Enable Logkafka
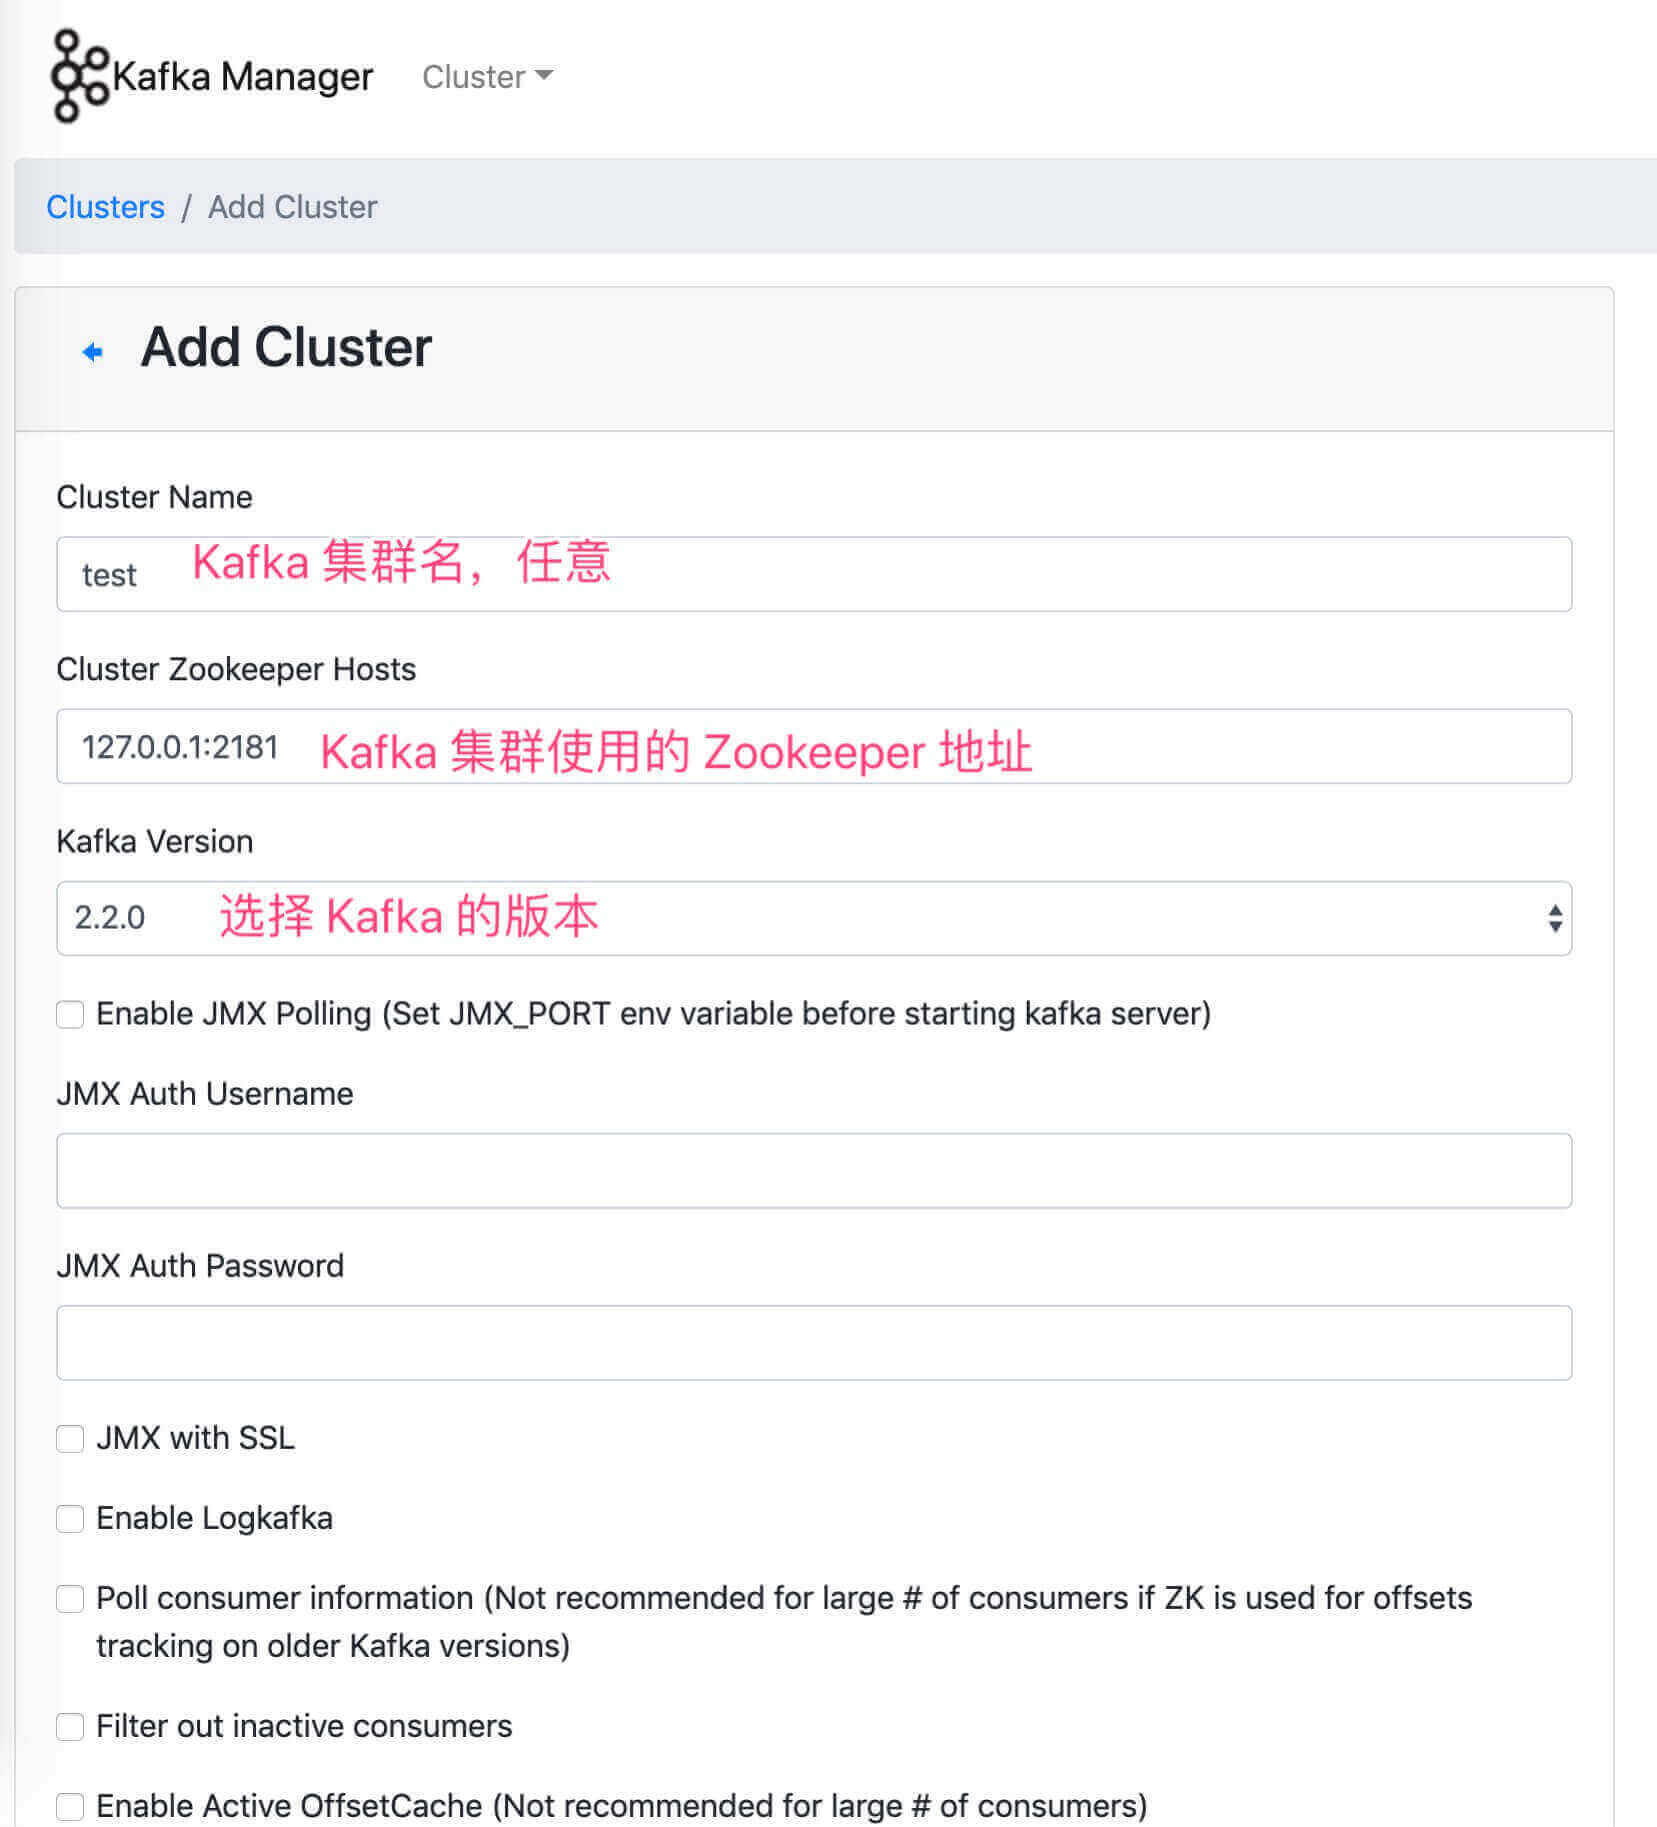1657x1827 pixels. click(x=70, y=1519)
